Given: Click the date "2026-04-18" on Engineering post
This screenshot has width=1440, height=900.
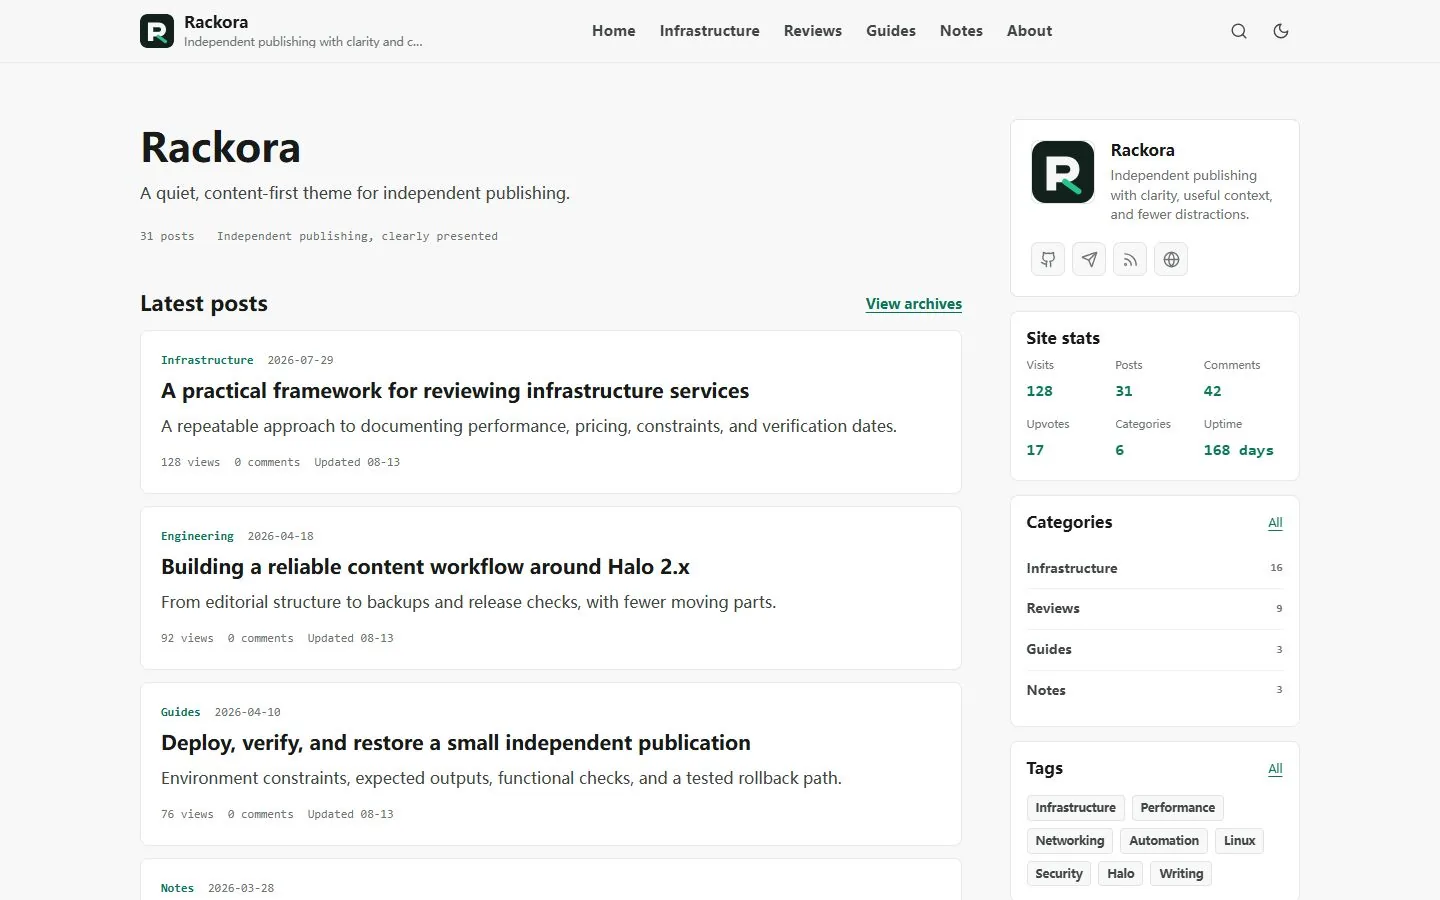Looking at the screenshot, I should 280,536.
